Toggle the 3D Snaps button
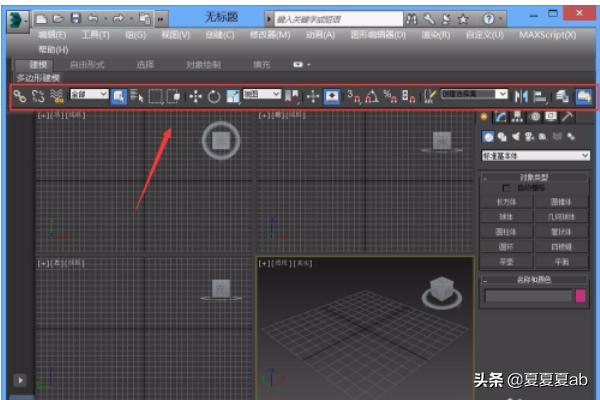 (x=353, y=96)
